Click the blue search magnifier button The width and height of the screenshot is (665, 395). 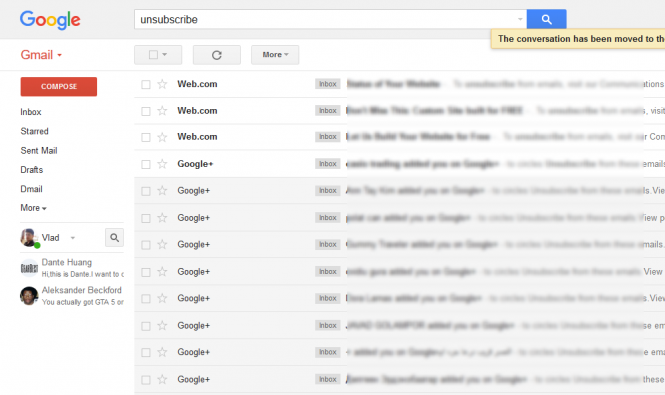[546, 19]
